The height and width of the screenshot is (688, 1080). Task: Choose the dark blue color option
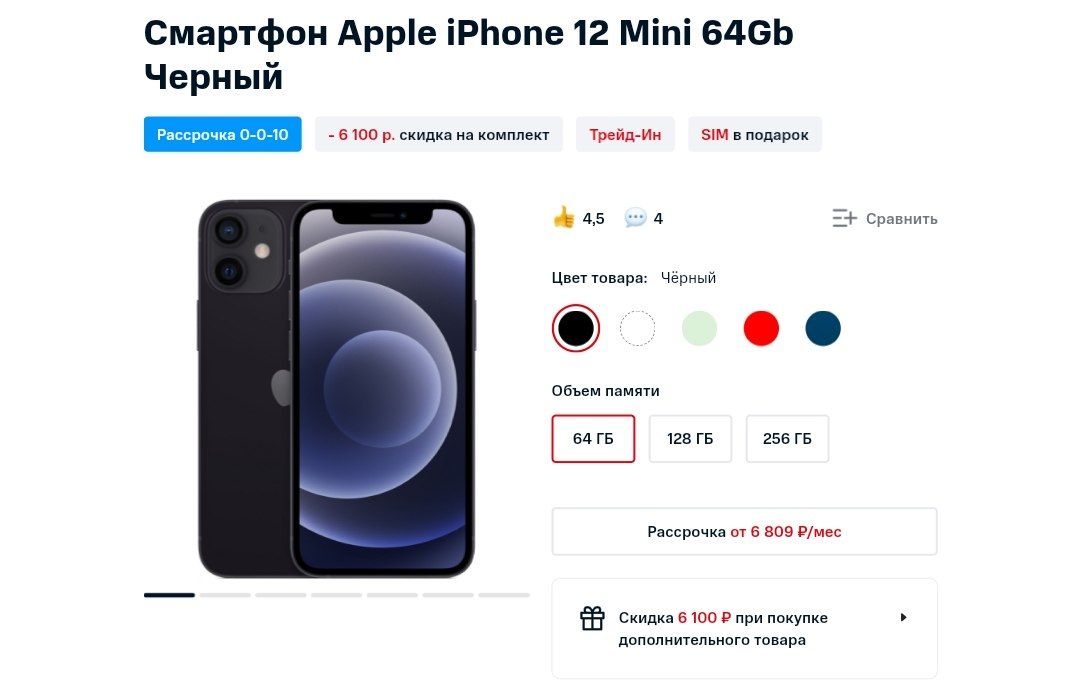tap(823, 328)
